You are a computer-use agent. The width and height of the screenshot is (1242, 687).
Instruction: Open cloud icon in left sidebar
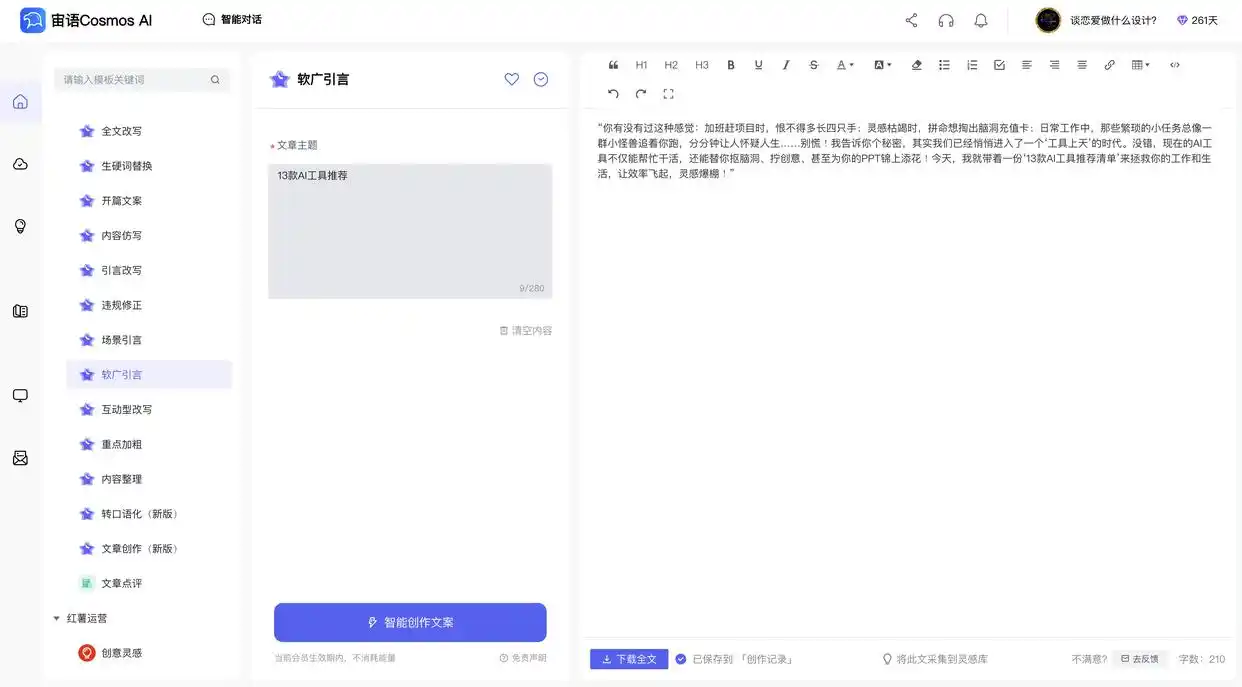pos(20,164)
